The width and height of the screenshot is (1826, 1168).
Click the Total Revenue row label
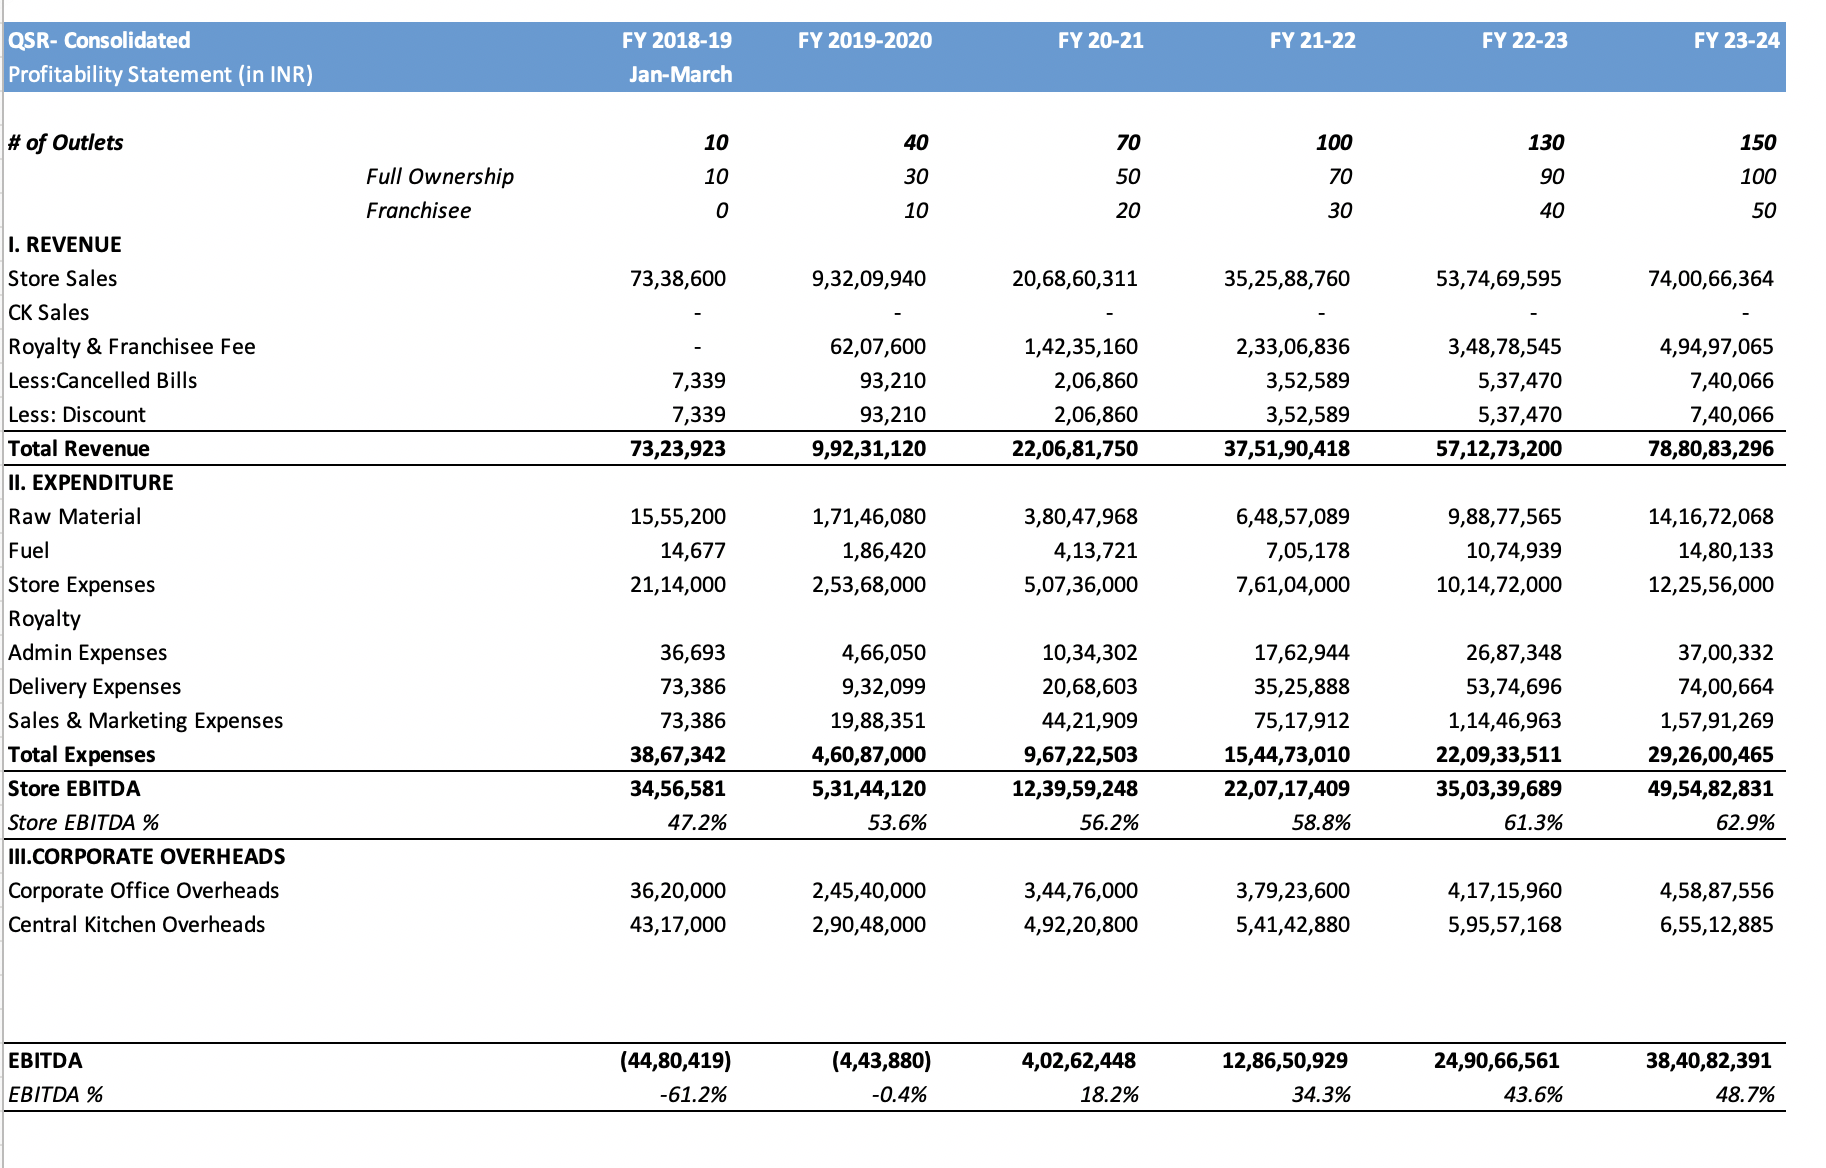(x=78, y=448)
